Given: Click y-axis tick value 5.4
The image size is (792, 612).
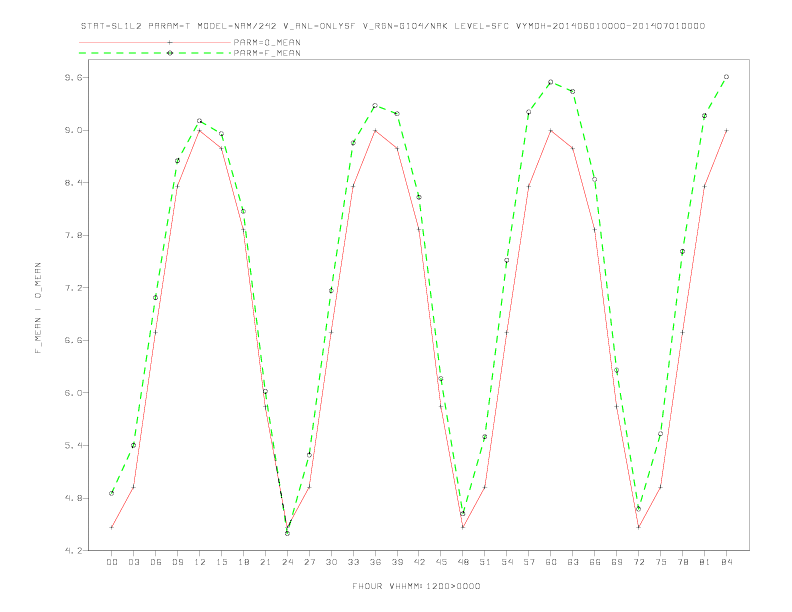Looking at the screenshot, I should coord(73,445).
